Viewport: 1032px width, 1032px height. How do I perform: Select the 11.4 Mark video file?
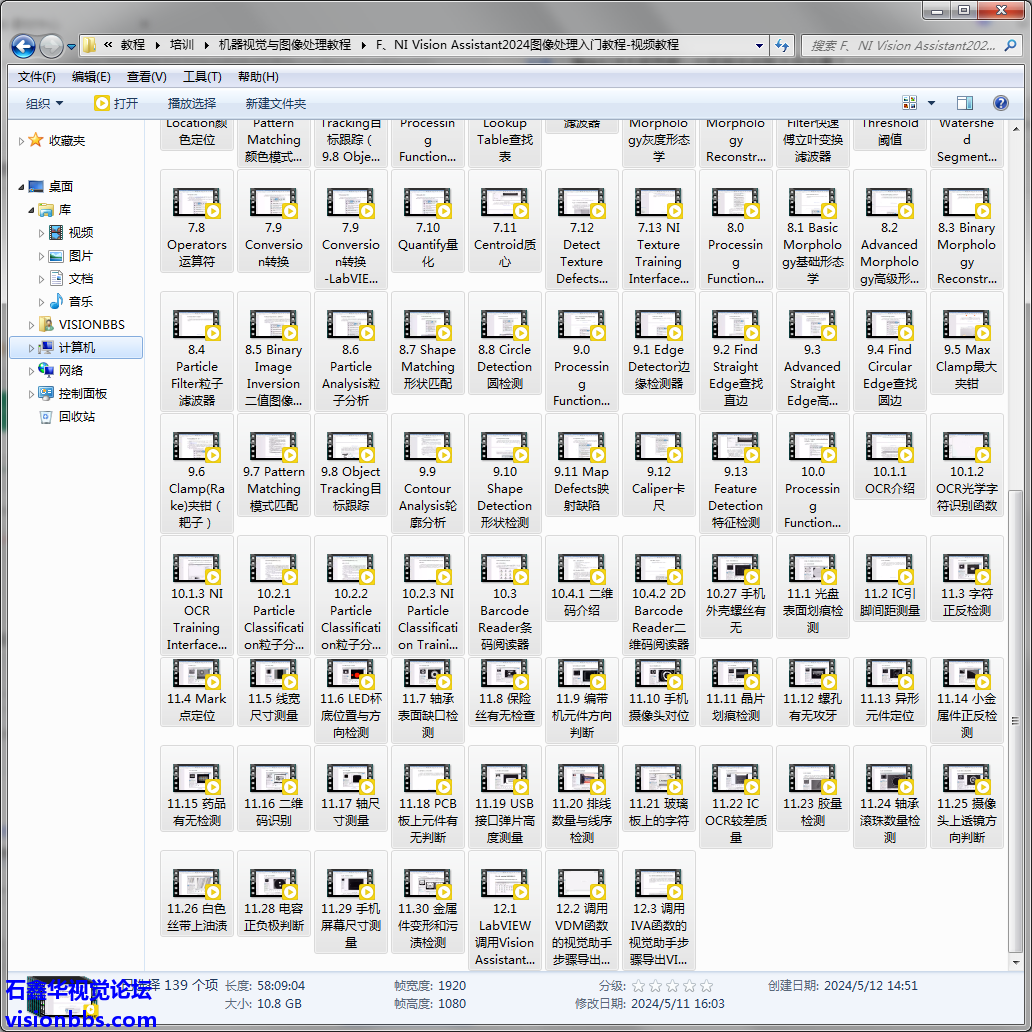coord(196,692)
